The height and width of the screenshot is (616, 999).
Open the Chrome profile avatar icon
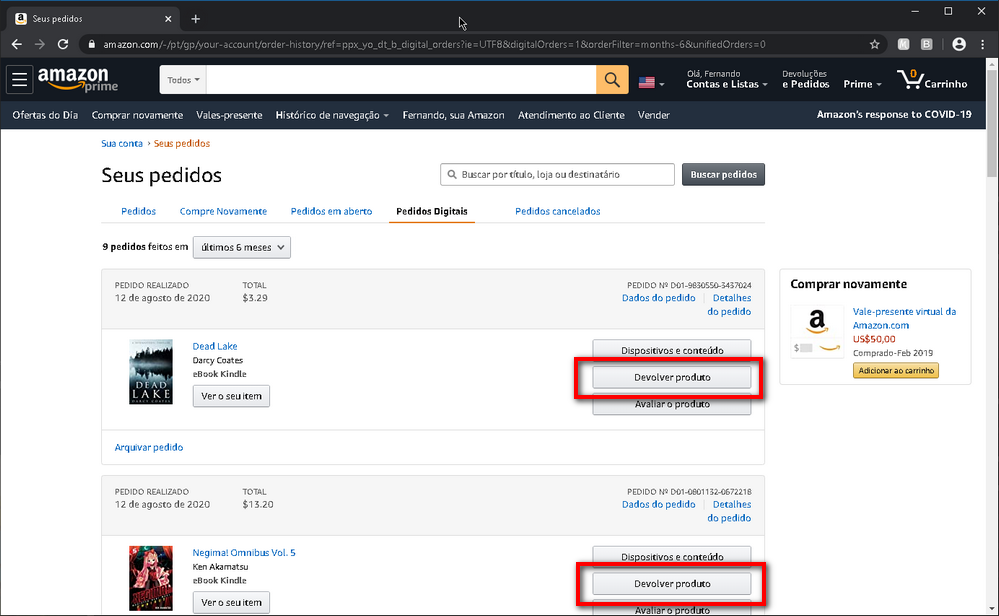[958, 44]
